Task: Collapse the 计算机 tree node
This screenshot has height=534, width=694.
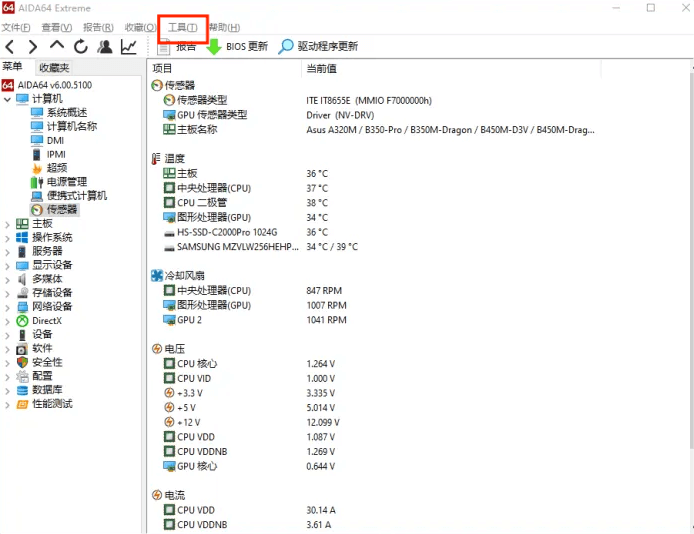Action: 7,99
